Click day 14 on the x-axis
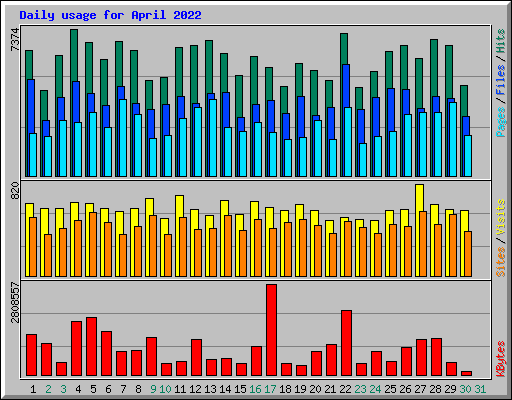The height and width of the screenshot is (400, 512). tap(225, 389)
